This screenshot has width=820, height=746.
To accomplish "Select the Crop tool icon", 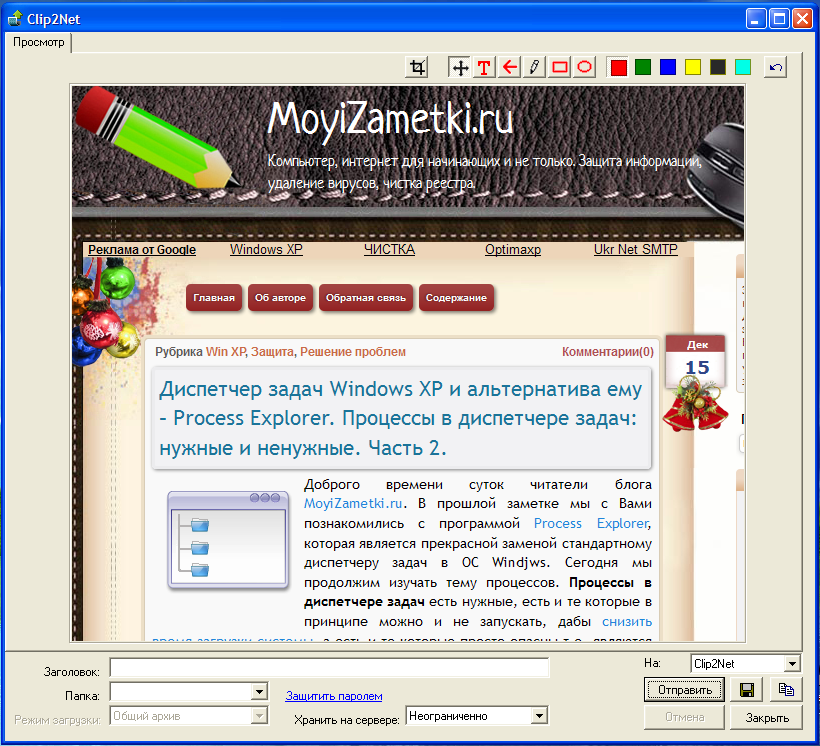I will 417,67.
